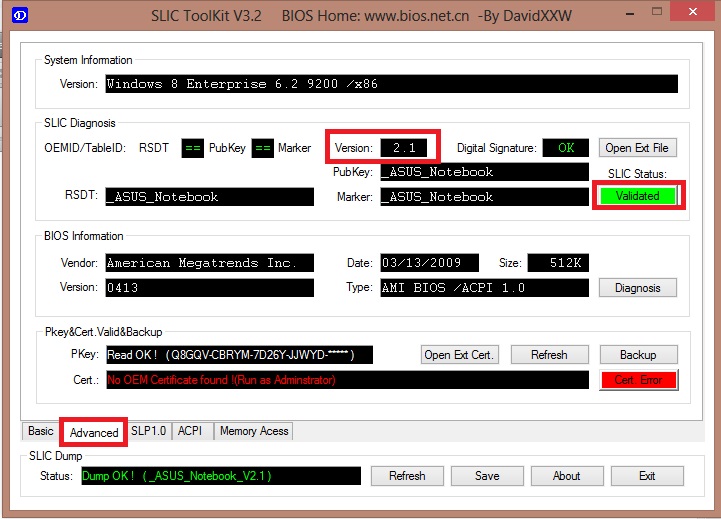Click Refresh in SLIC Dump section
This screenshot has width=721, height=519.
tap(407, 476)
